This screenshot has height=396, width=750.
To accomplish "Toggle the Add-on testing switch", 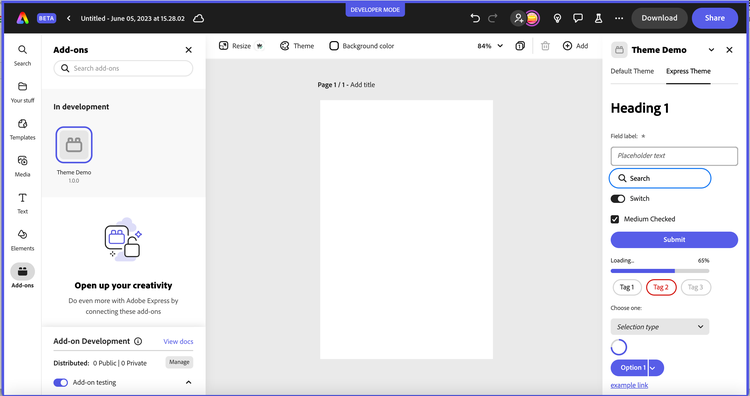I will 60,383.
